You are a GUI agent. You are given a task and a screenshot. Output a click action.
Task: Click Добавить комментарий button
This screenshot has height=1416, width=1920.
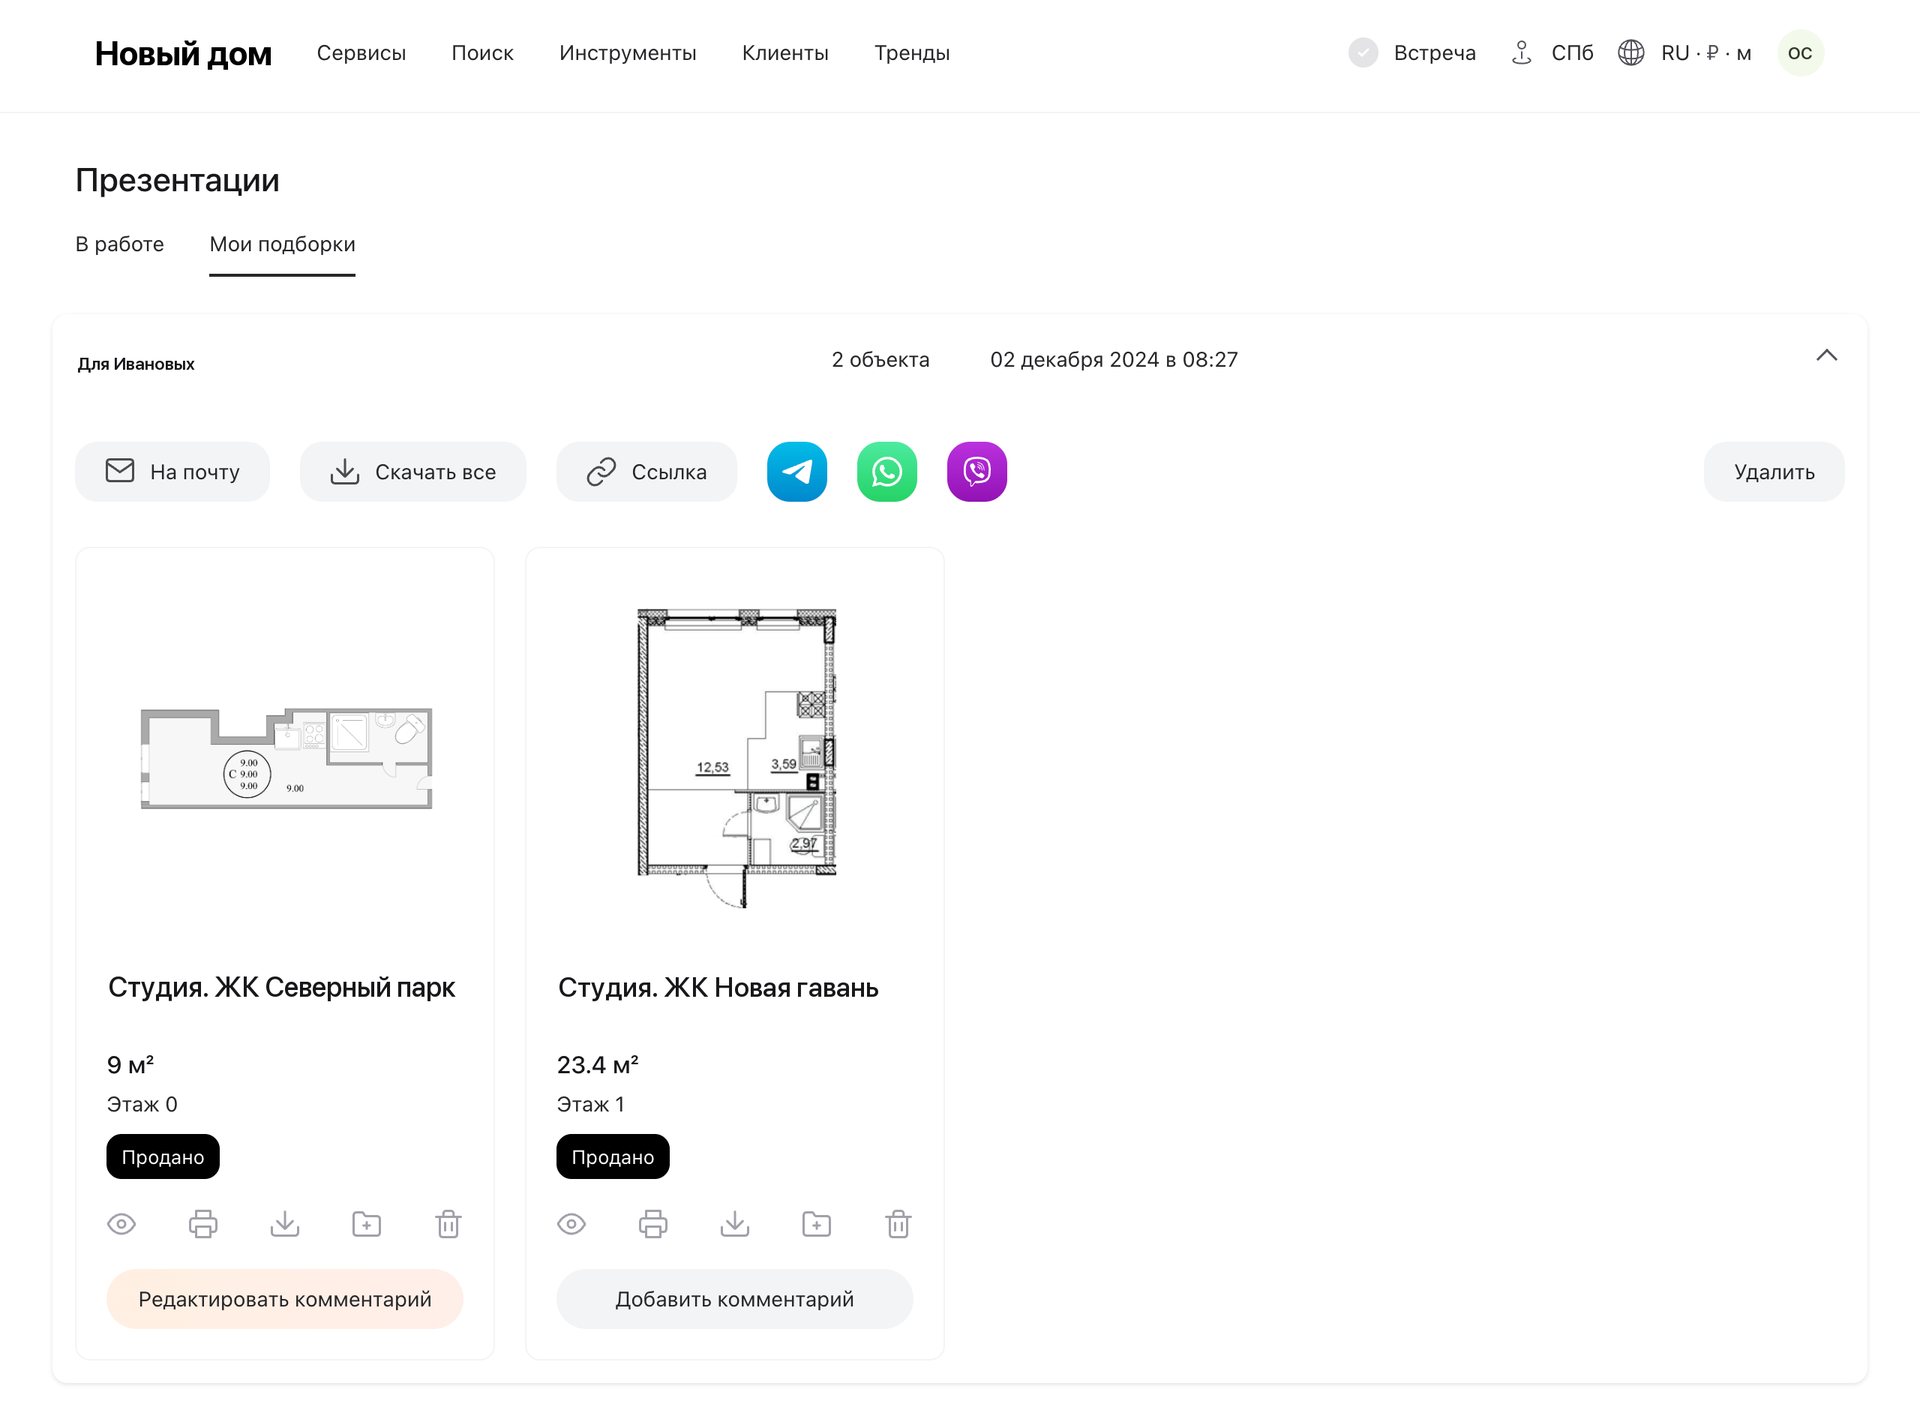click(735, 1299)
